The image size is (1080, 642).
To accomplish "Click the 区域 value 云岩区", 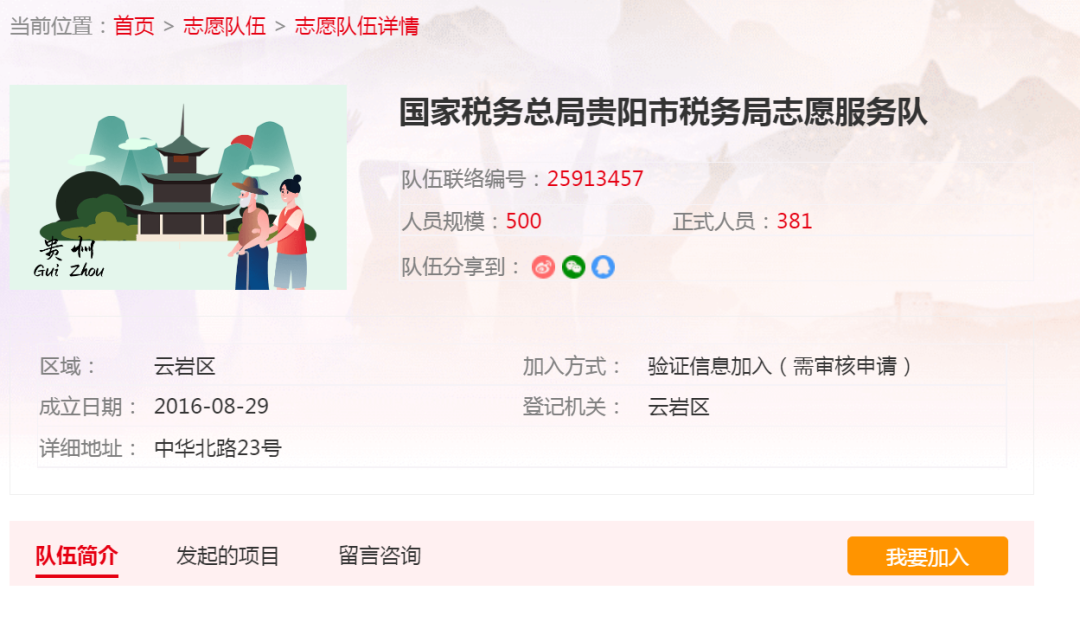I will 185,366.
